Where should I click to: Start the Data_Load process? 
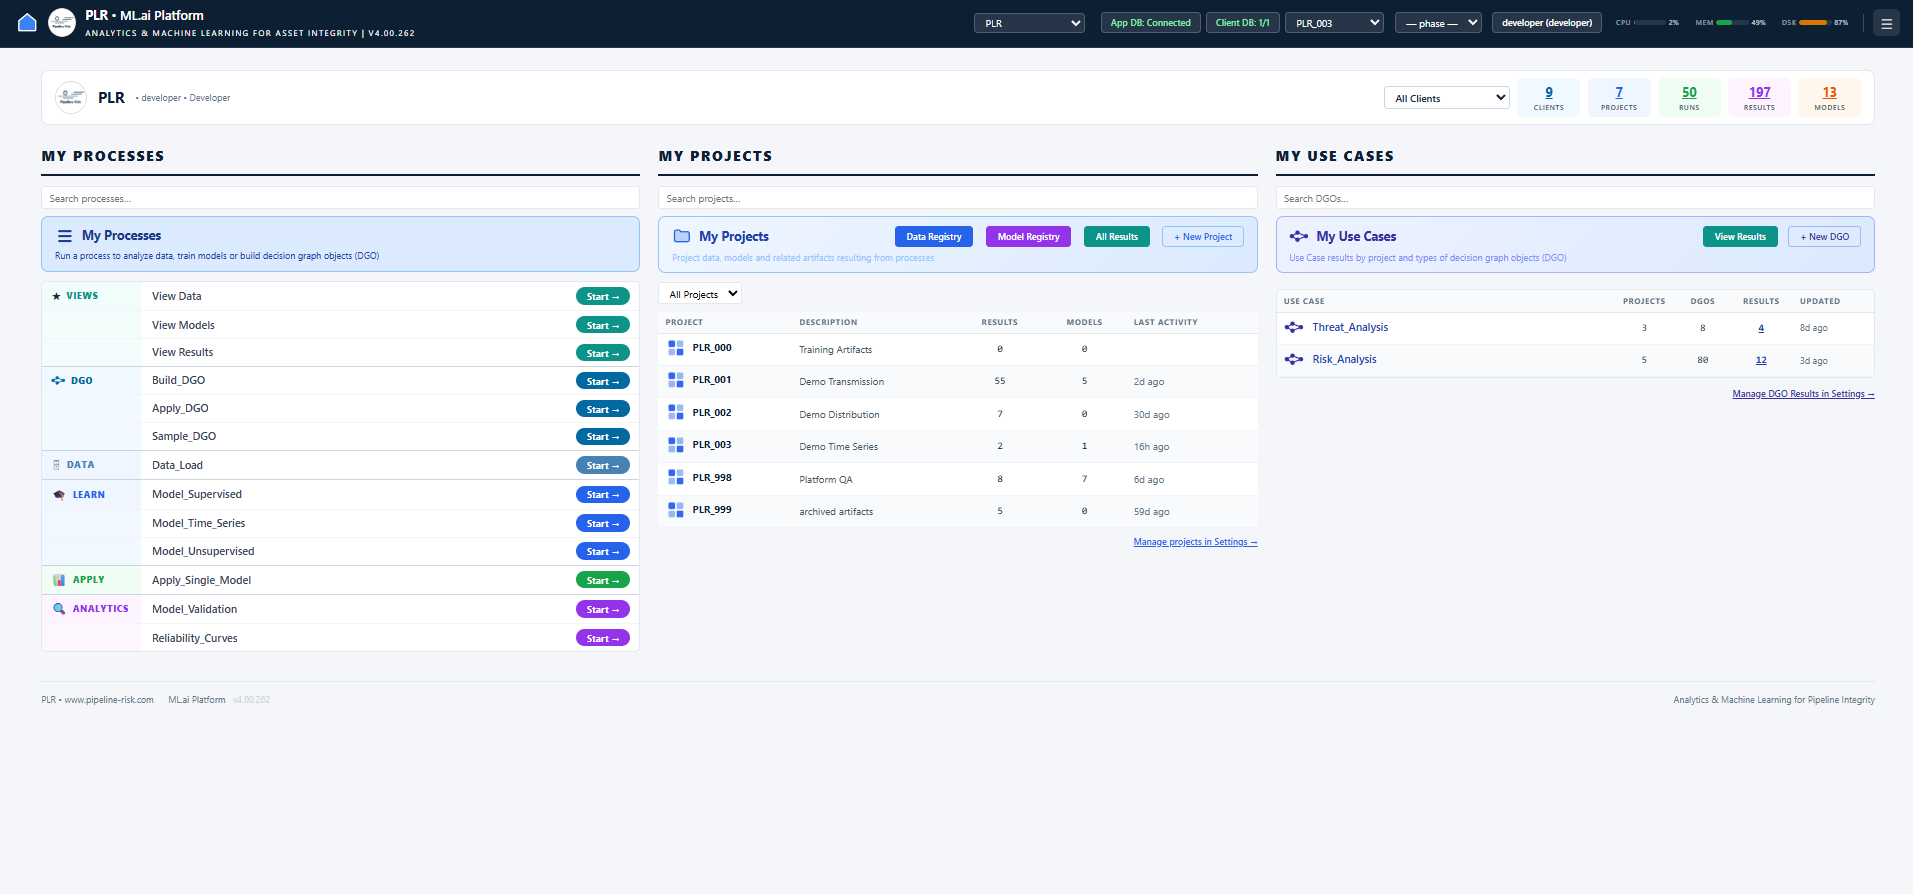603,466
